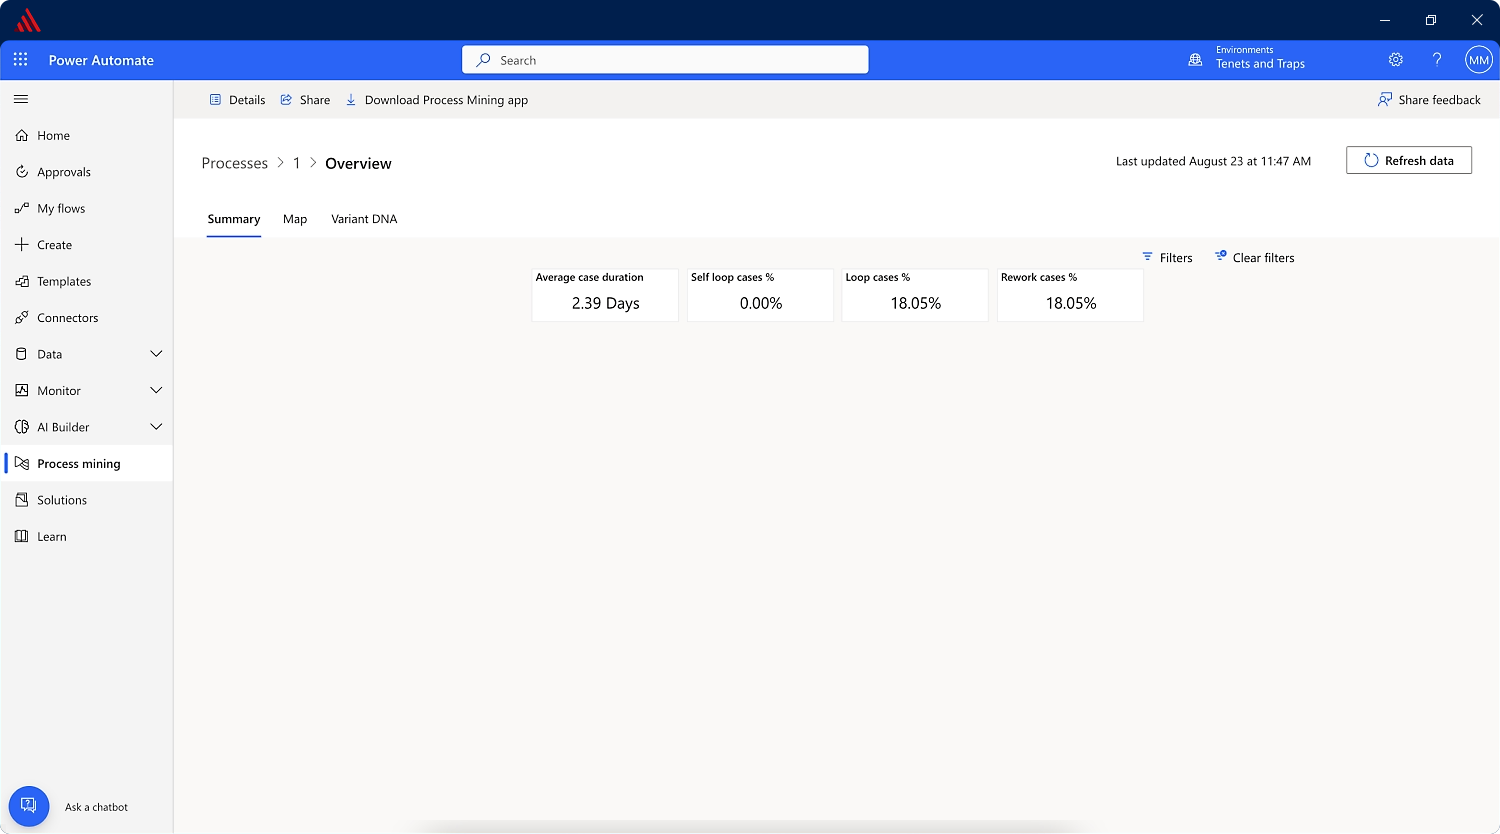1500x834 pixels.
Task: Click the Process mining icon
Action: (22, 463)
